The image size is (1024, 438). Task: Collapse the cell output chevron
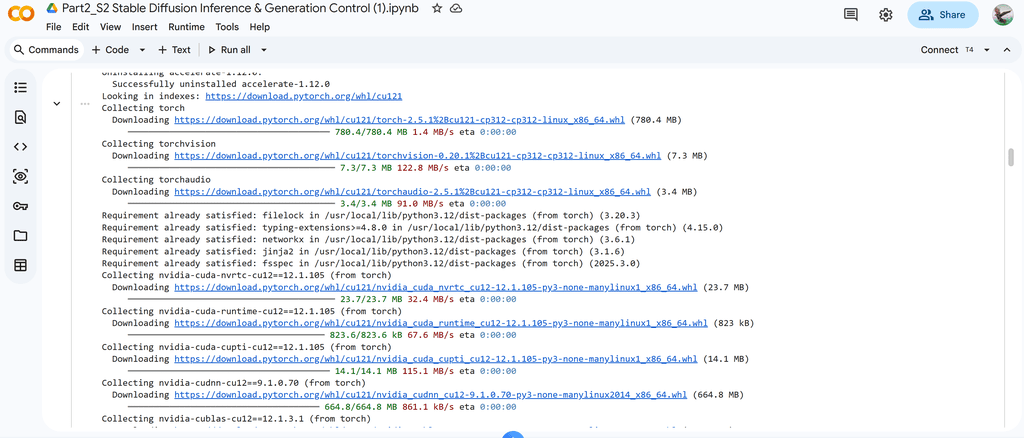click(57, 103)
